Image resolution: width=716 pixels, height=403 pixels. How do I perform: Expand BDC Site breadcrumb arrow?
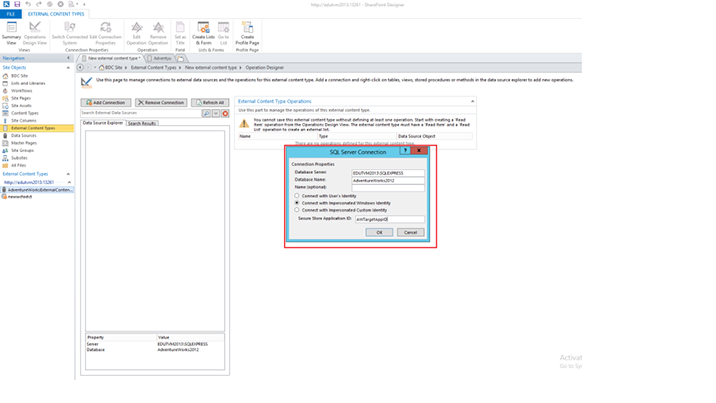pyautogui.click(x=126, y=68)
